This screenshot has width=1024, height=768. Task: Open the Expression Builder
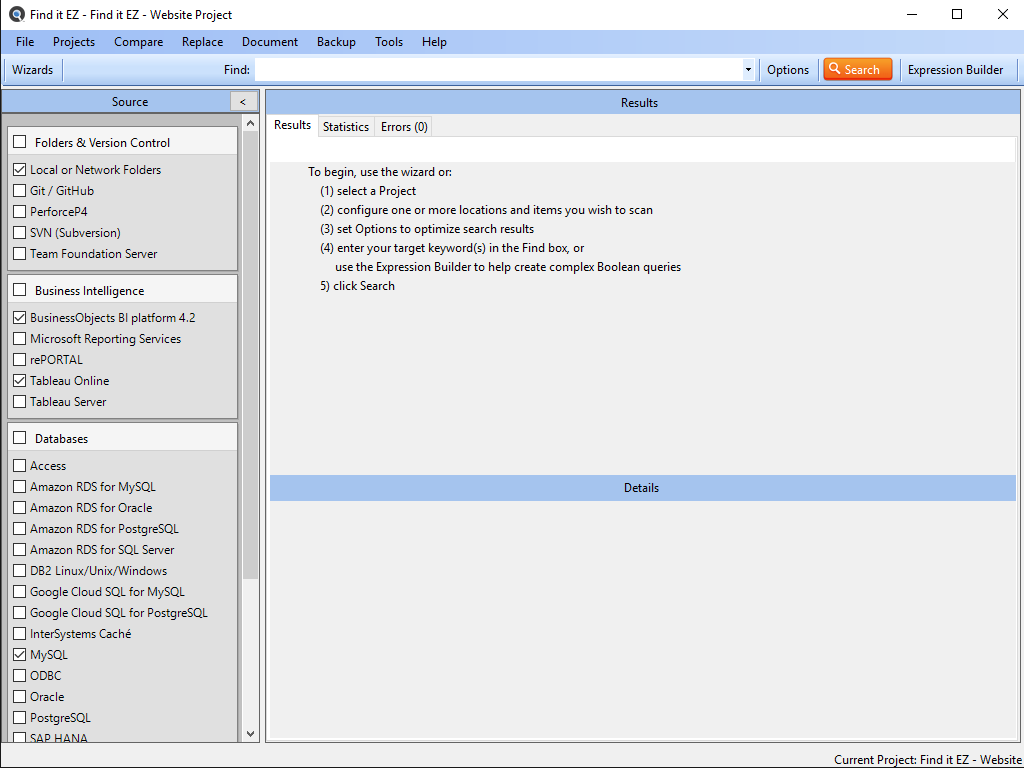tap(955, 70)
